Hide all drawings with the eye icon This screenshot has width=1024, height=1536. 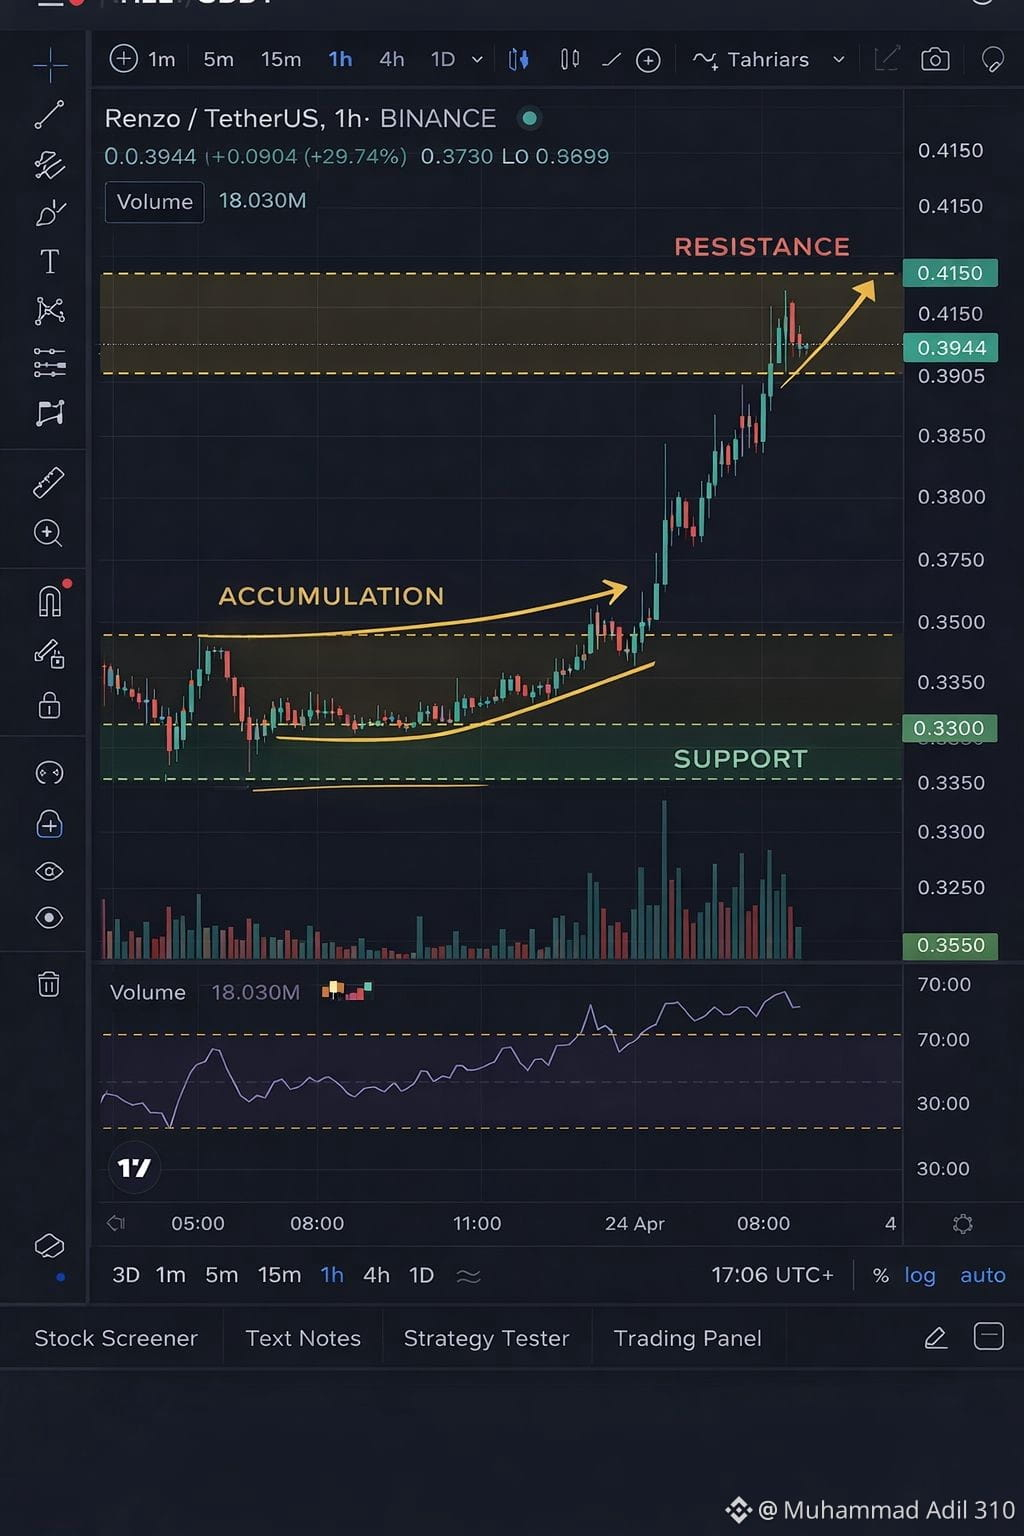(x=49, y=872)
